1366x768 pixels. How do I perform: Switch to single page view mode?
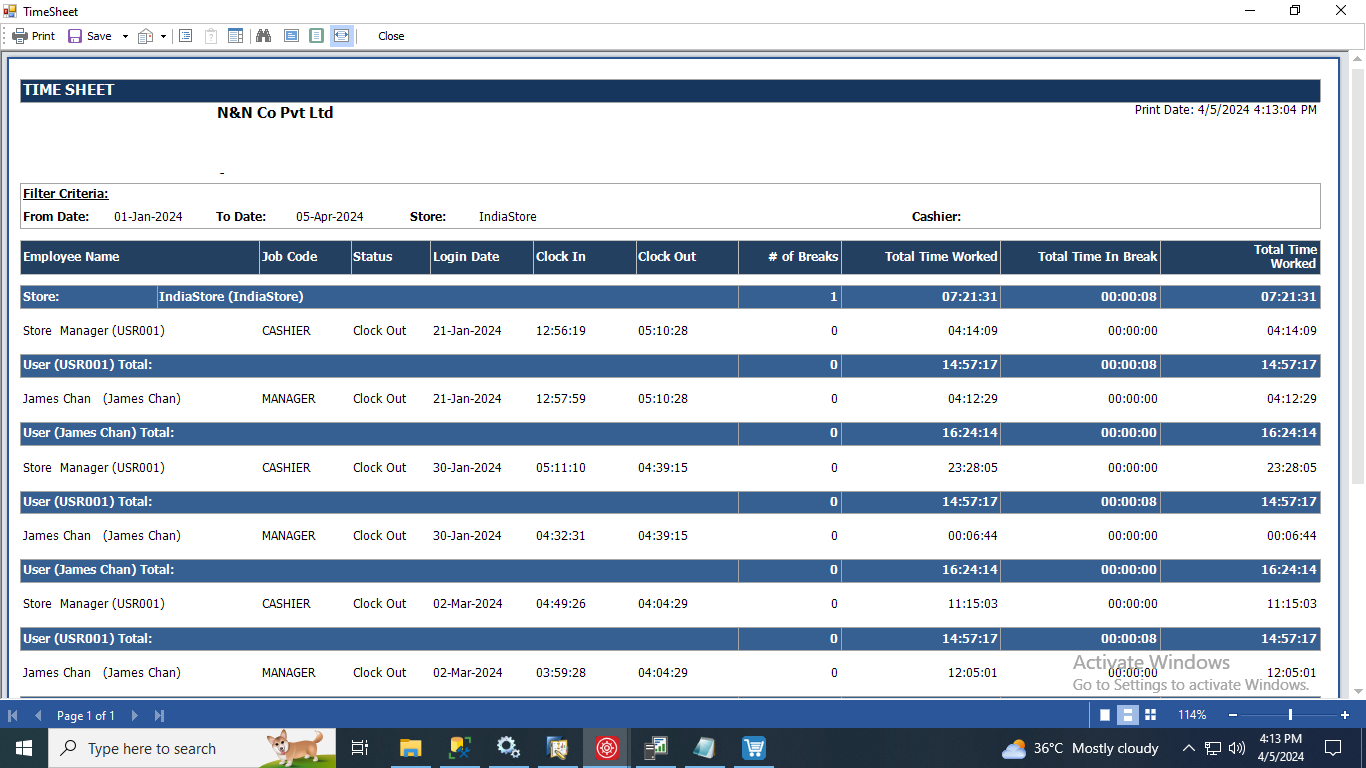1105,715
